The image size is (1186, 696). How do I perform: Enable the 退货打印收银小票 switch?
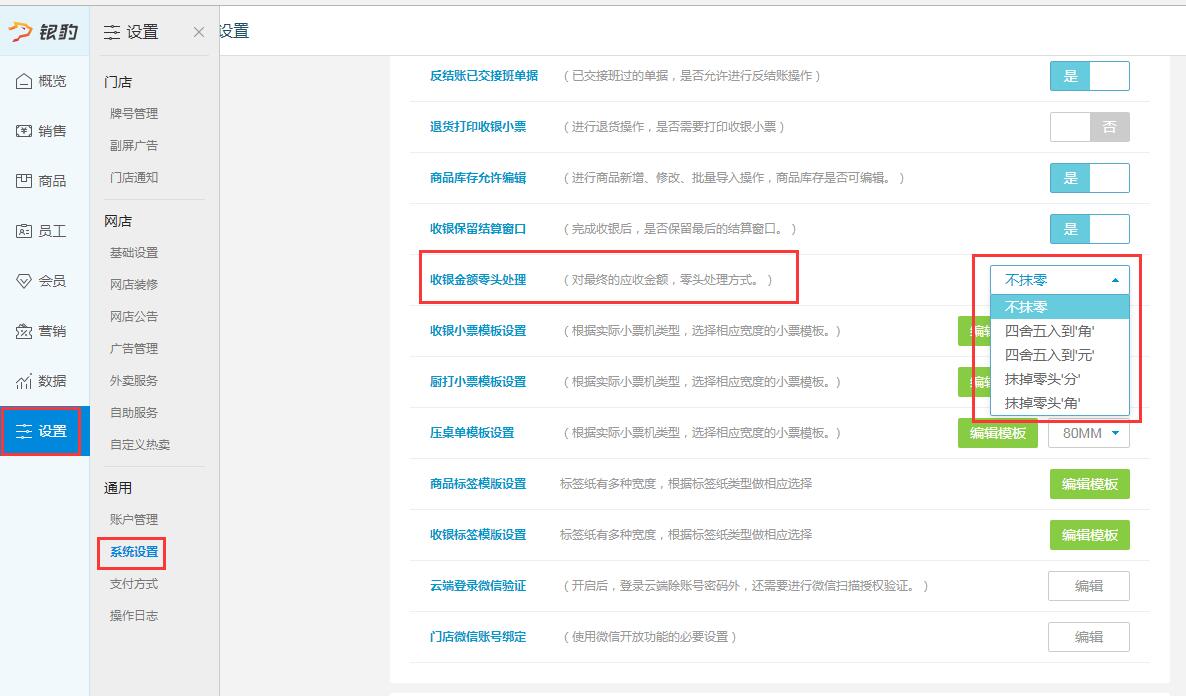(x=1089, y=127)
